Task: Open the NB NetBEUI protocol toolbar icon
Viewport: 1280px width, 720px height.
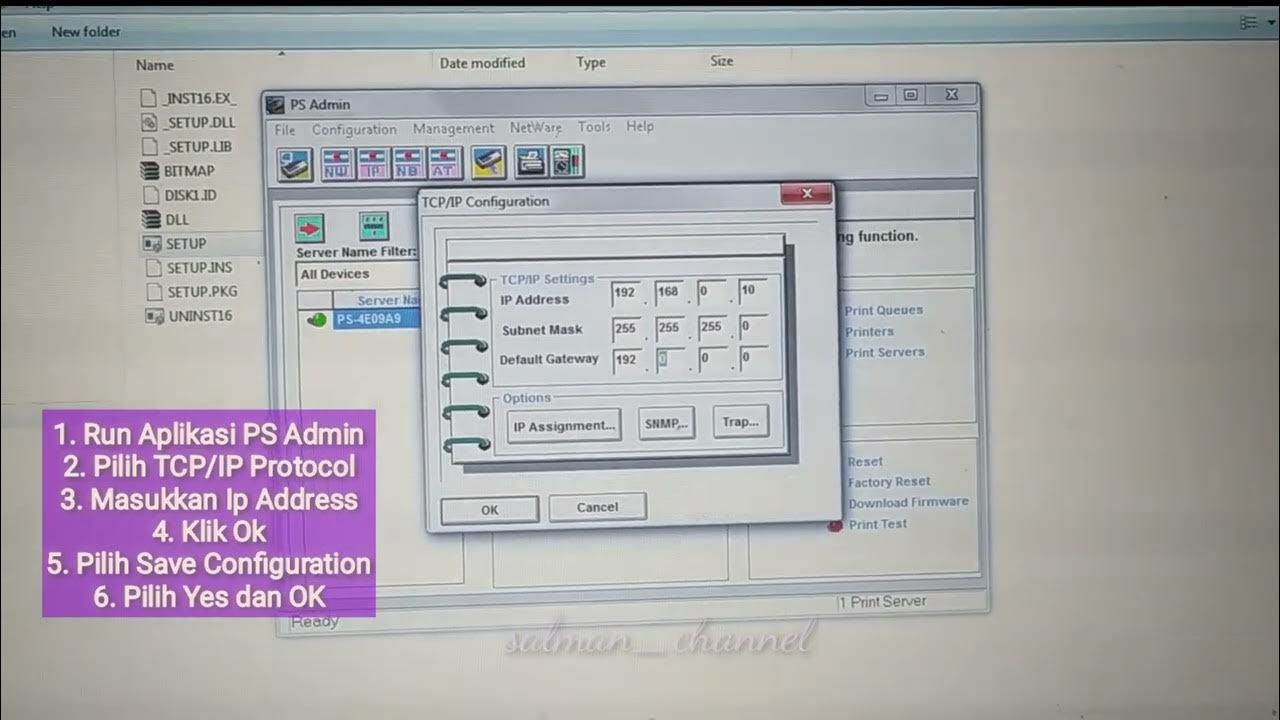Action: coord(407,165)
